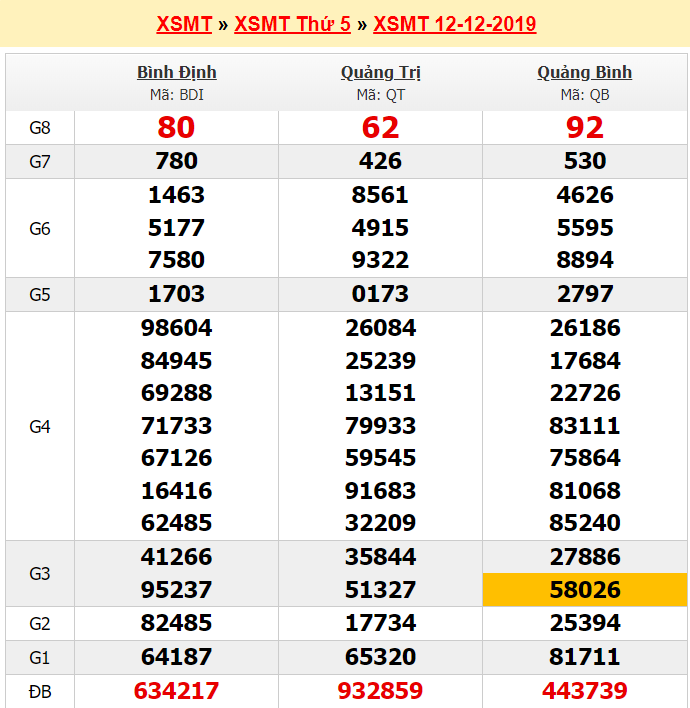The width and height of the screenshot is (690, 708).
Task: Select the G7 result 780
Action: coord(177,161)
